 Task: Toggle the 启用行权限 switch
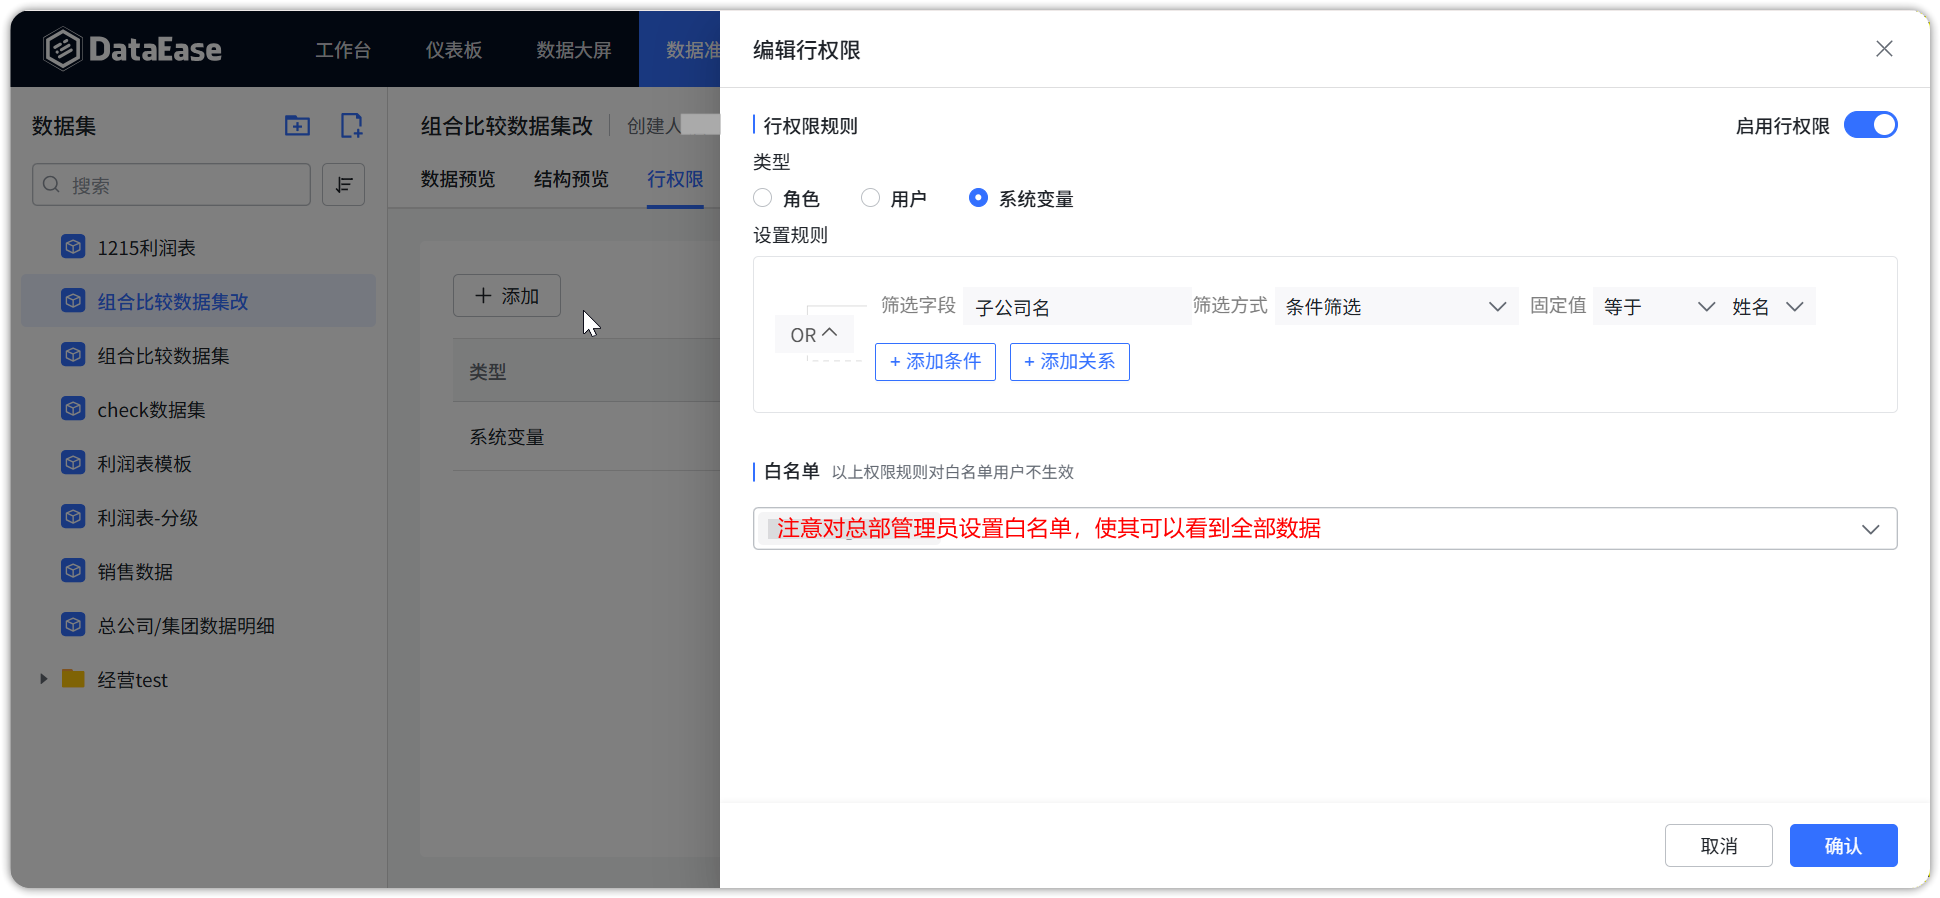(1870, 125)
